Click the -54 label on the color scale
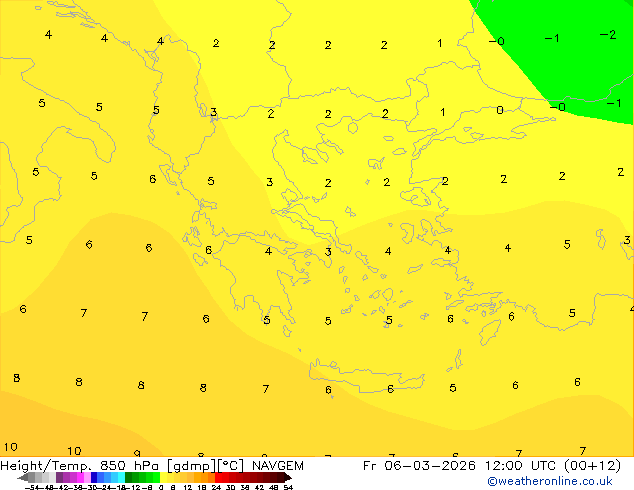 [x=32, y=487]
